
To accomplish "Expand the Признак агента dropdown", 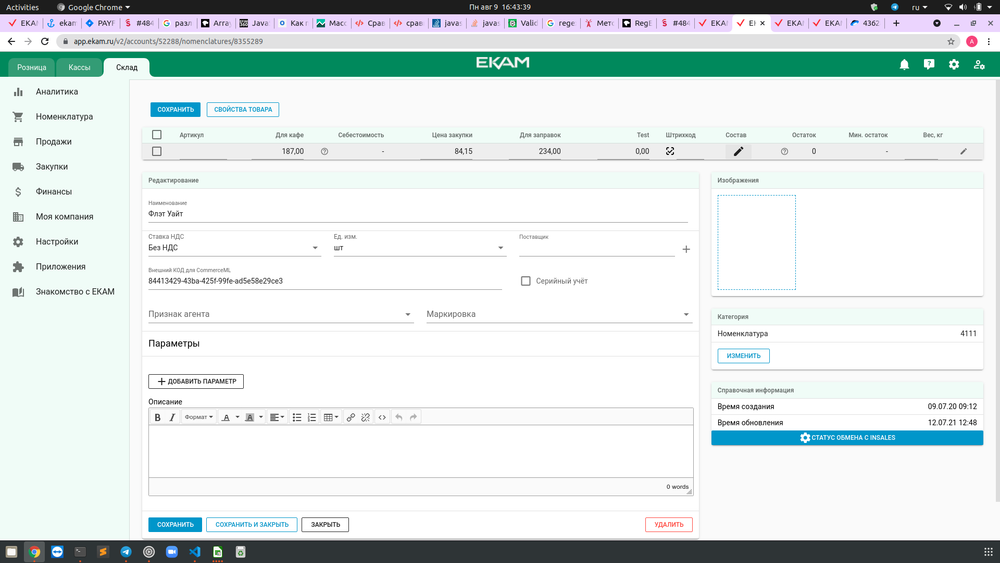I will pos(280,314).
